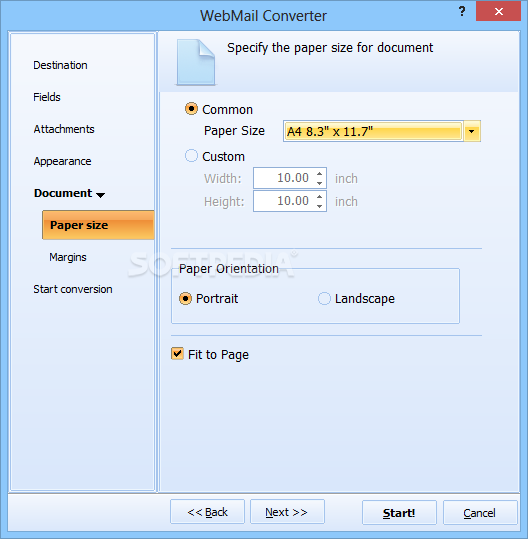Open the Paper Size dropdown arrow

[472, 131]
